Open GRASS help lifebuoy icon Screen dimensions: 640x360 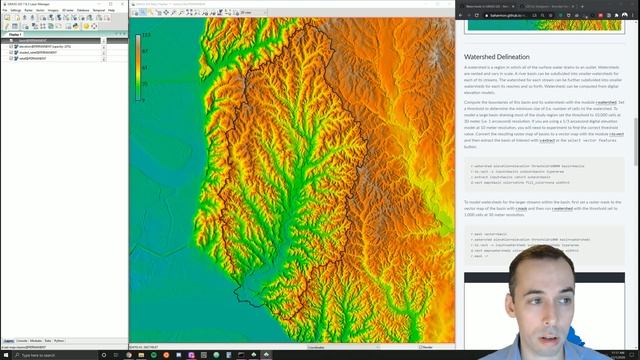pos(94,26)
